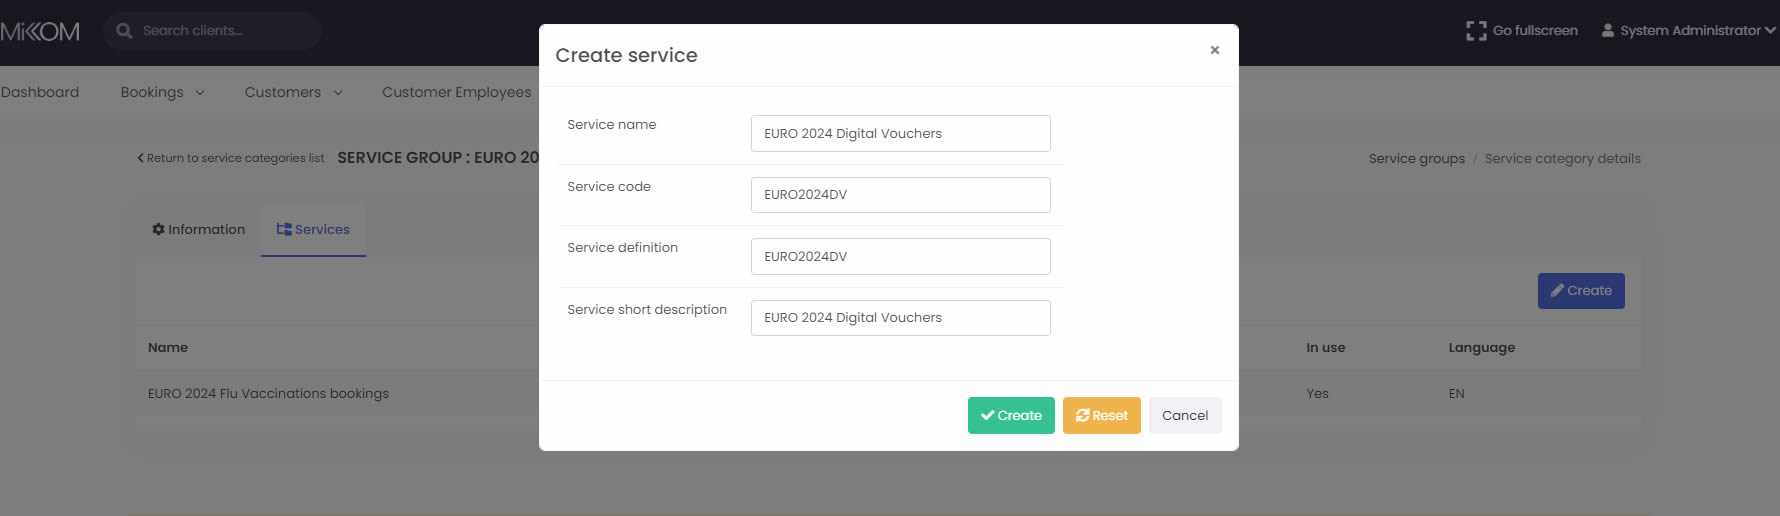
Task: Expand the Bookings menu
Action: 162,92
